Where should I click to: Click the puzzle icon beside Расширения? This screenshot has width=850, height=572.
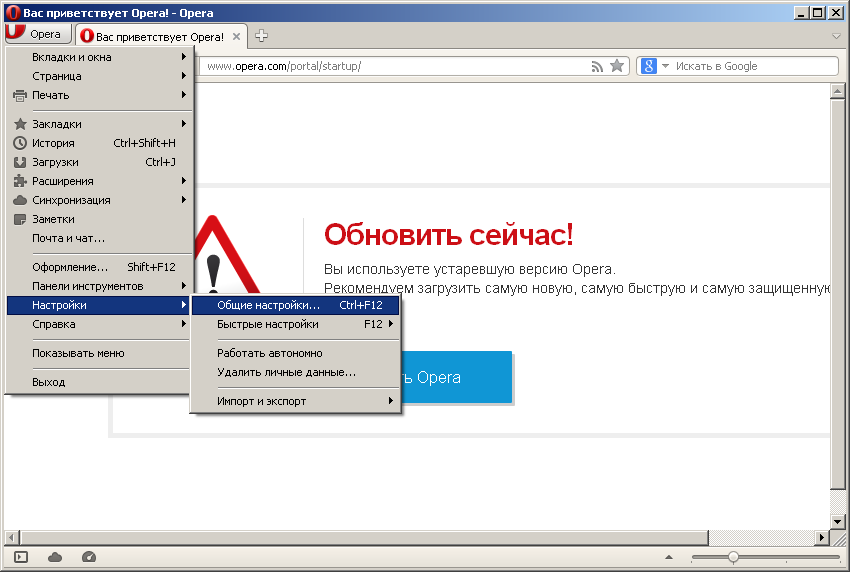pyautogui.click(x=20, y=181)
